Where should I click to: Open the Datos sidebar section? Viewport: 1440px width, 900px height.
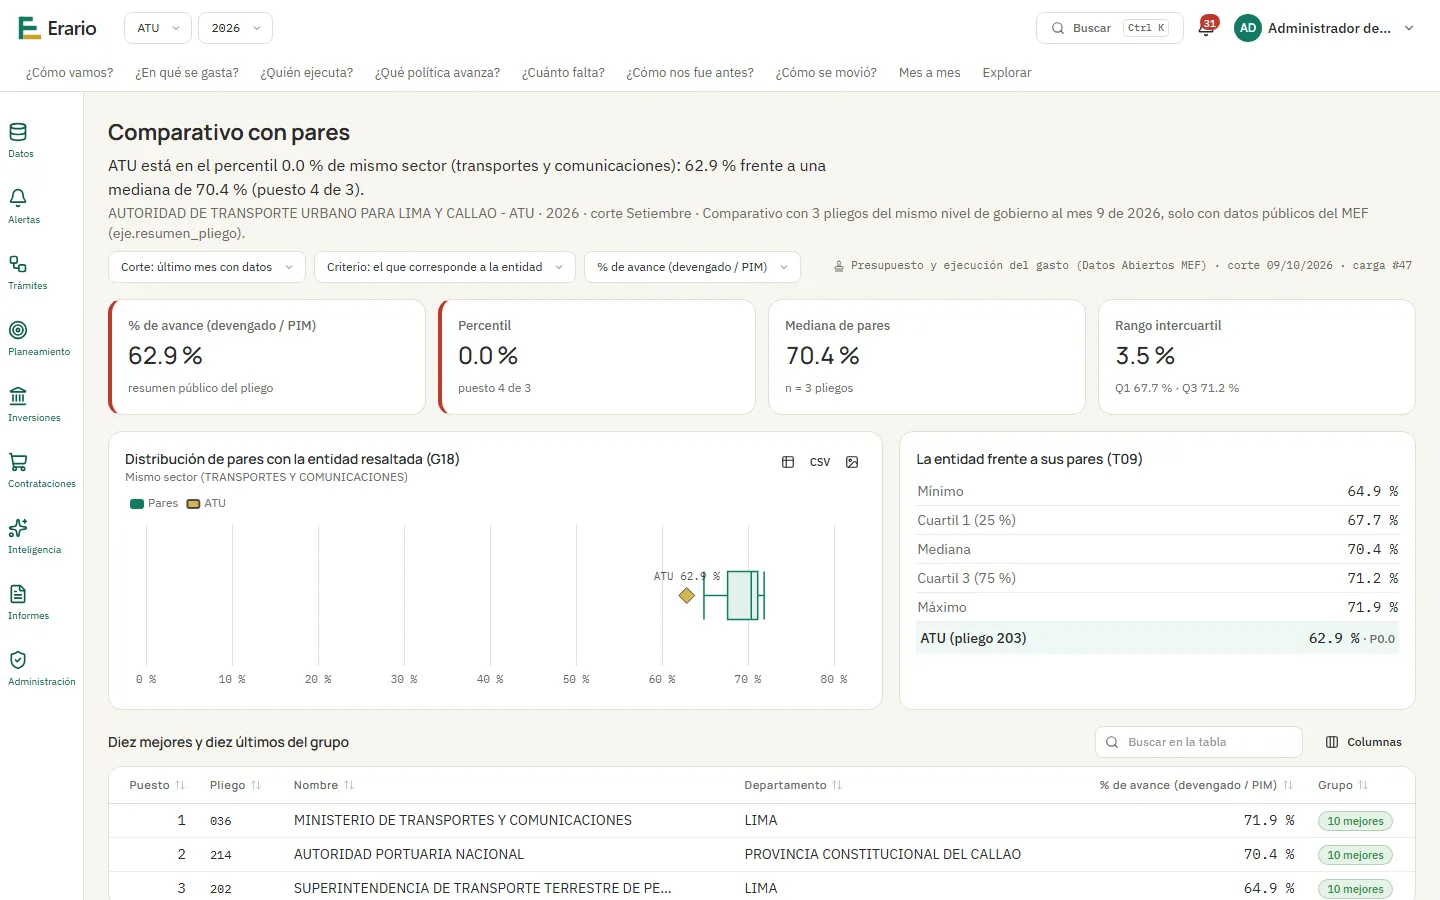[x=20, y=140]
